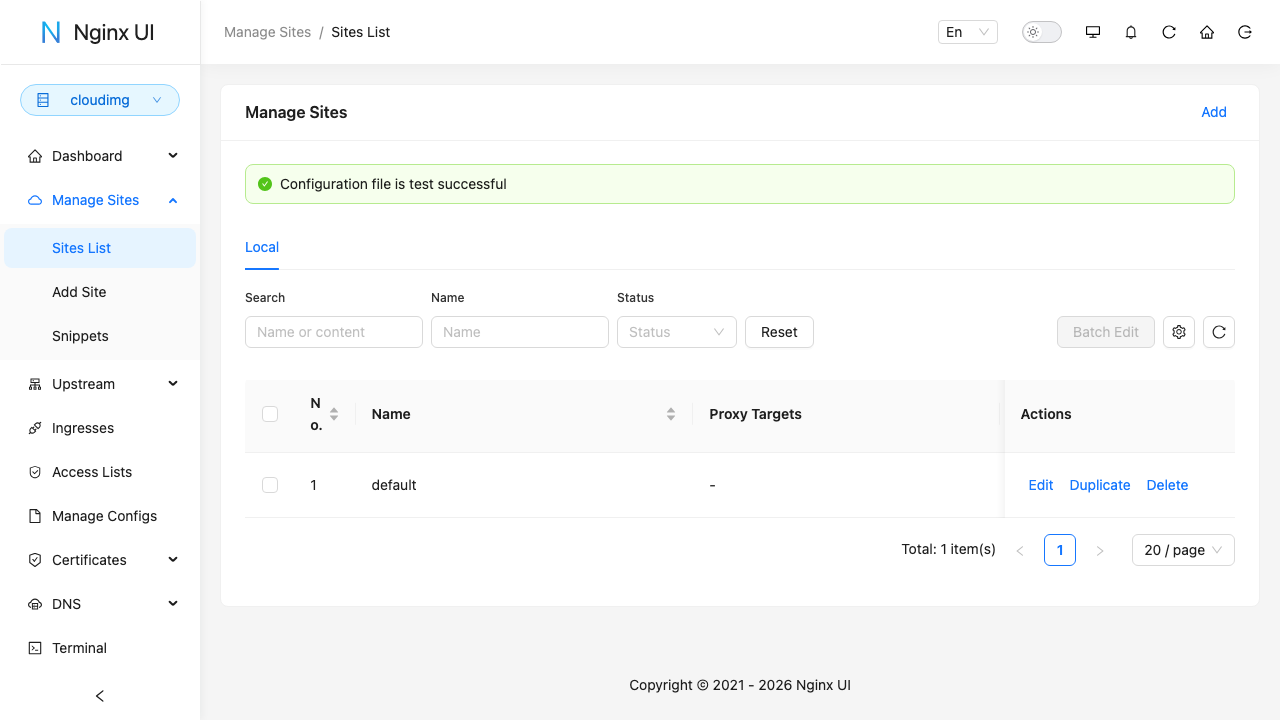Click the Add link

pyautogui.click(x=1214, y=112)
